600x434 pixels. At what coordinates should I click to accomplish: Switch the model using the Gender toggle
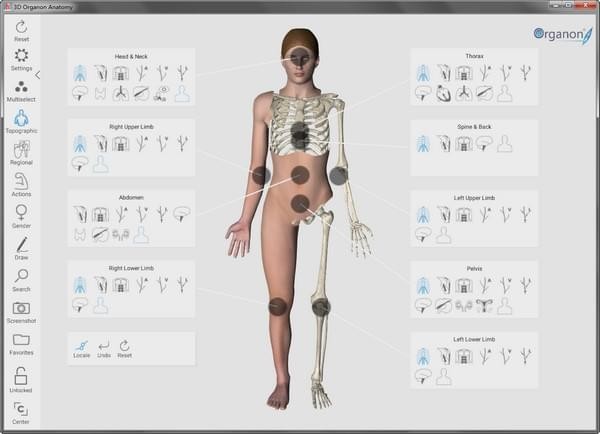tap(21, 213)
